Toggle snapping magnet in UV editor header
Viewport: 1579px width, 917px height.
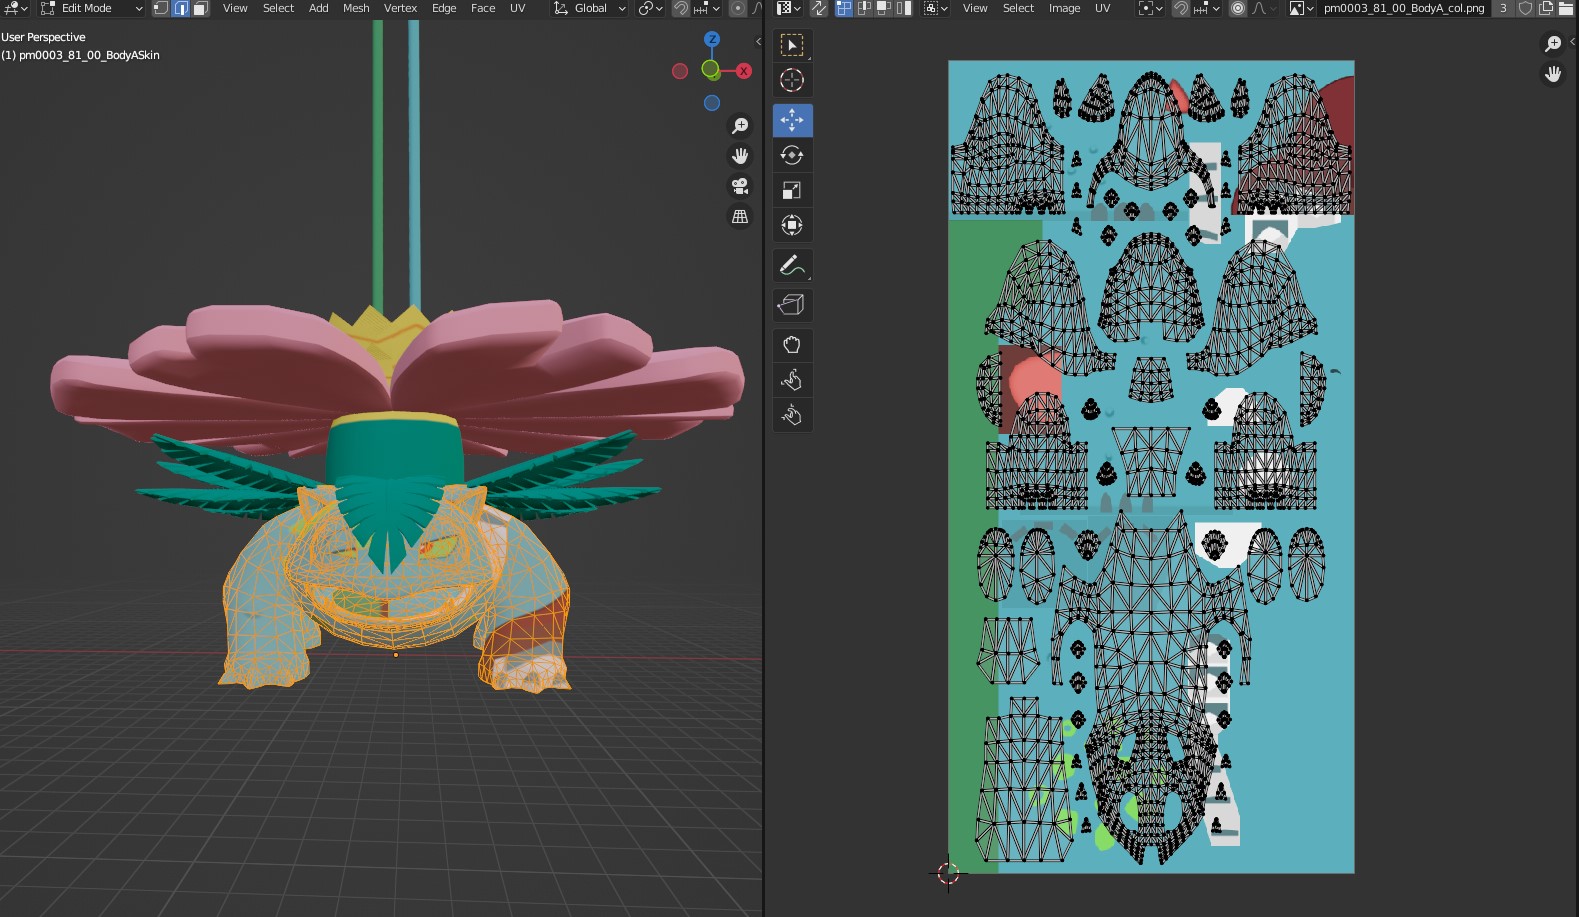point(1181,8)
